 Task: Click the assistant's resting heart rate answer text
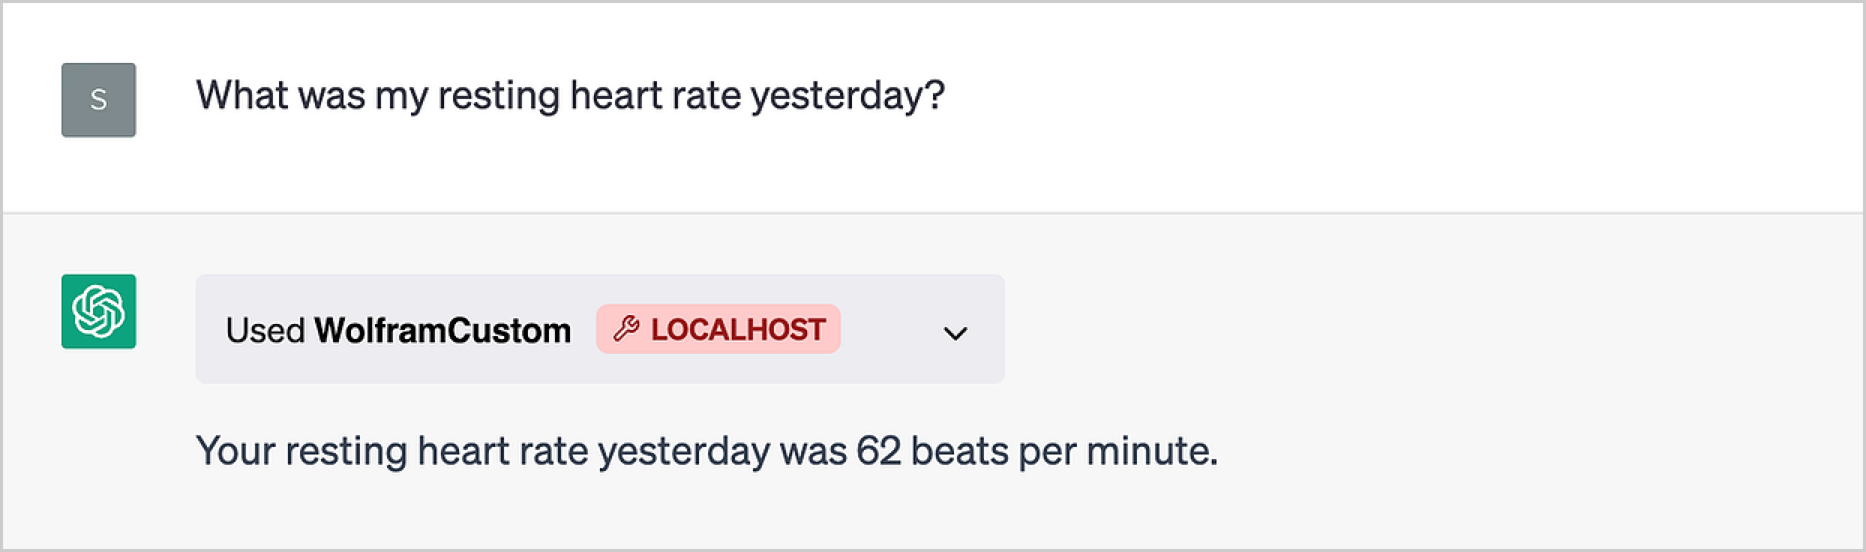[x=707, y=451]
